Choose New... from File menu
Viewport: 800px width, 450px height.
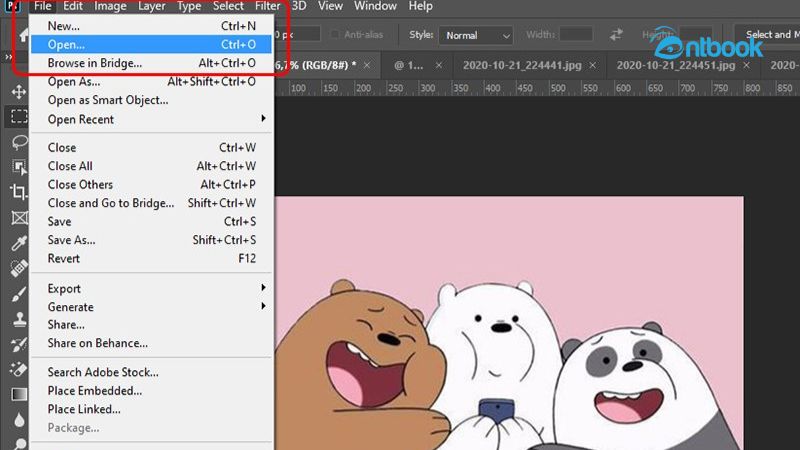pyautogui.click(x=152, y=26)
